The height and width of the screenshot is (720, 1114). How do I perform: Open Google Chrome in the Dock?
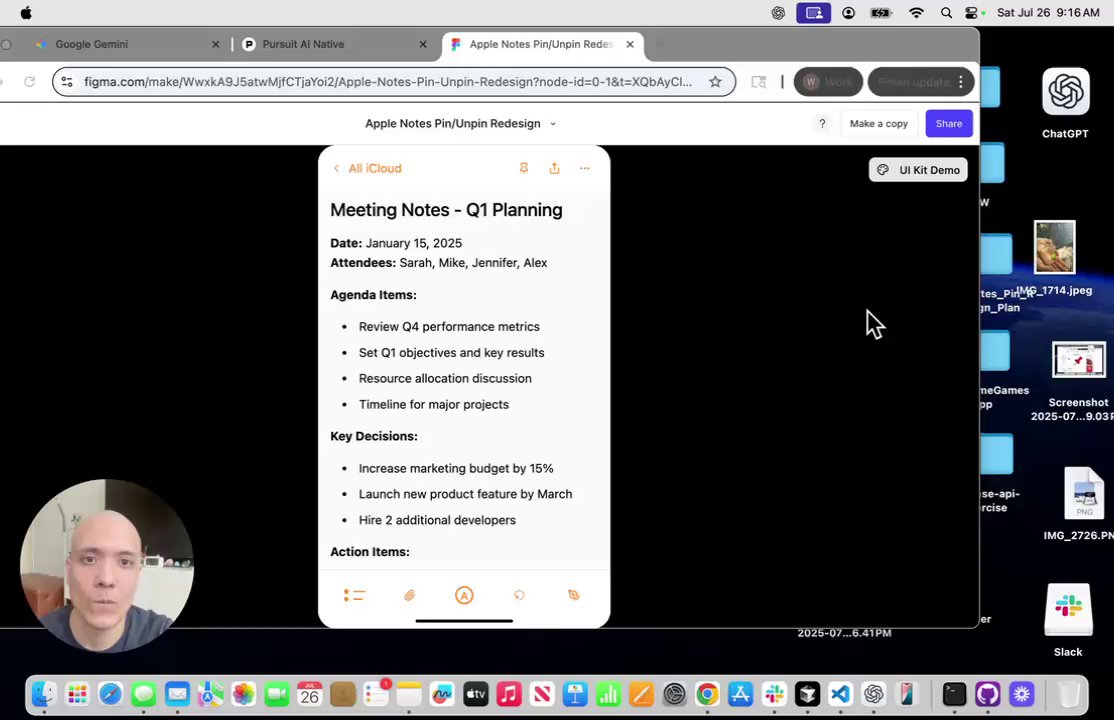707,694
